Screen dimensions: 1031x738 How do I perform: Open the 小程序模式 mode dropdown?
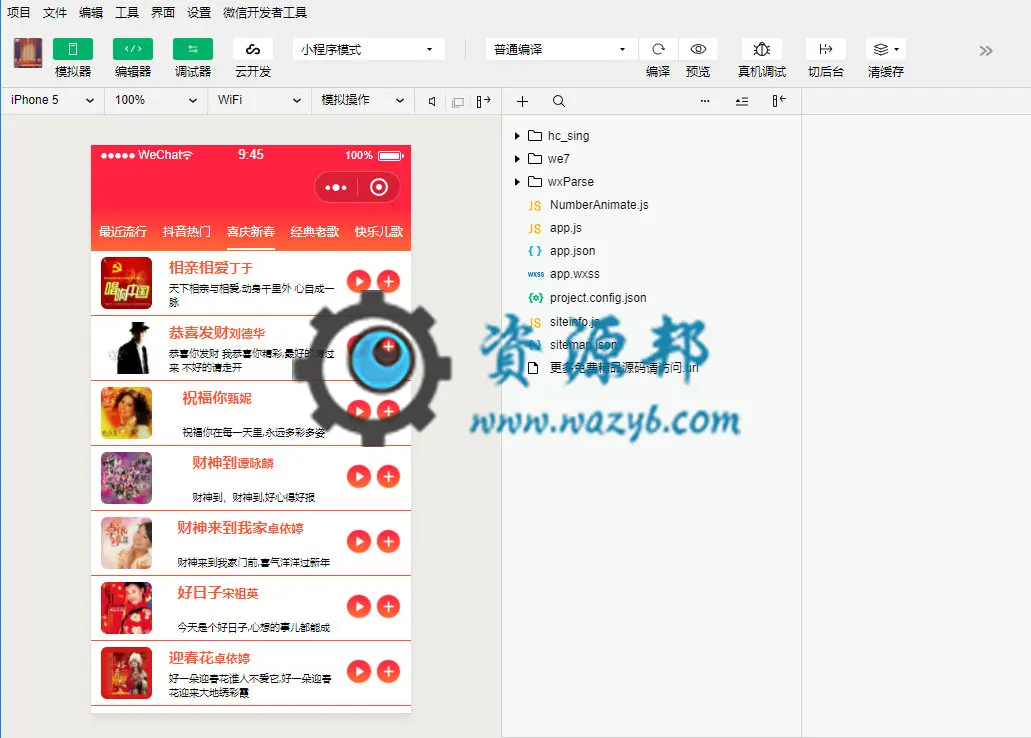tap(368, 49)
